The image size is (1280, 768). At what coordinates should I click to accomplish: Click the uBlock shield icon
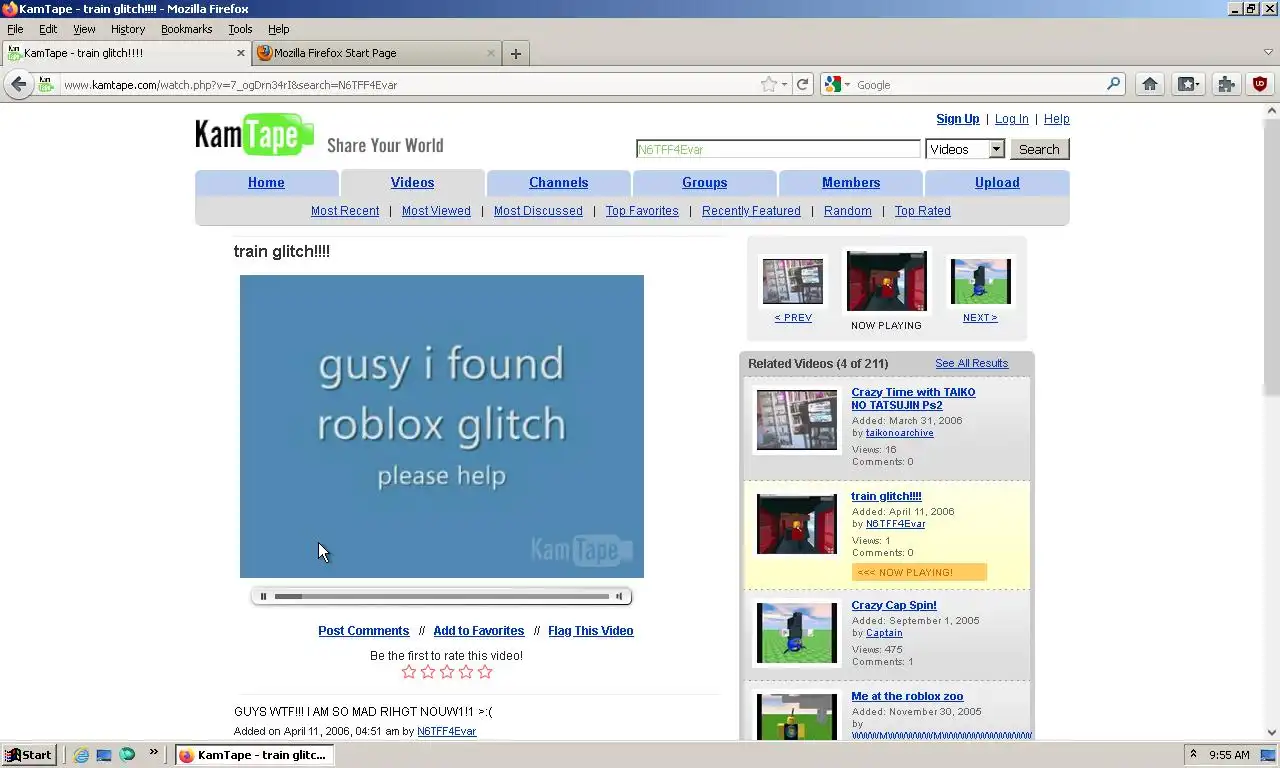(1260, 85)
